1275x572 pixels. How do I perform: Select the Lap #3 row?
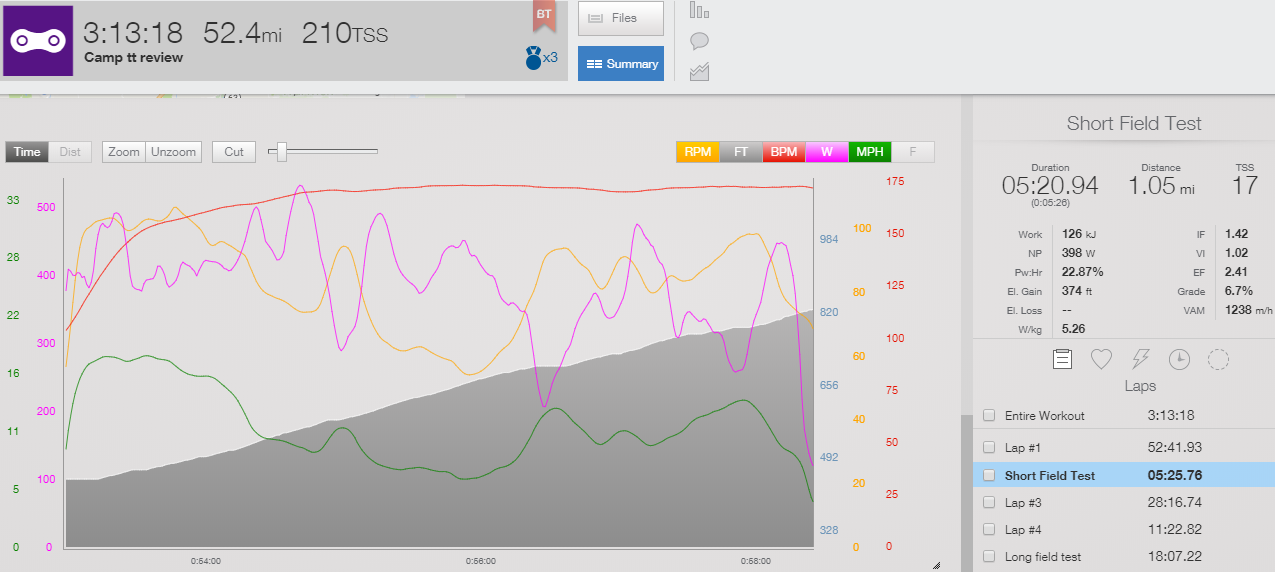(1124, 503)
